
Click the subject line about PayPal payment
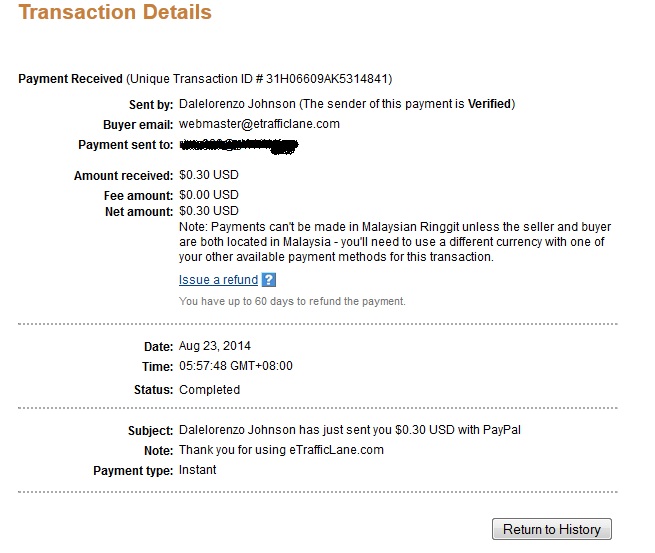coord(350,430)
